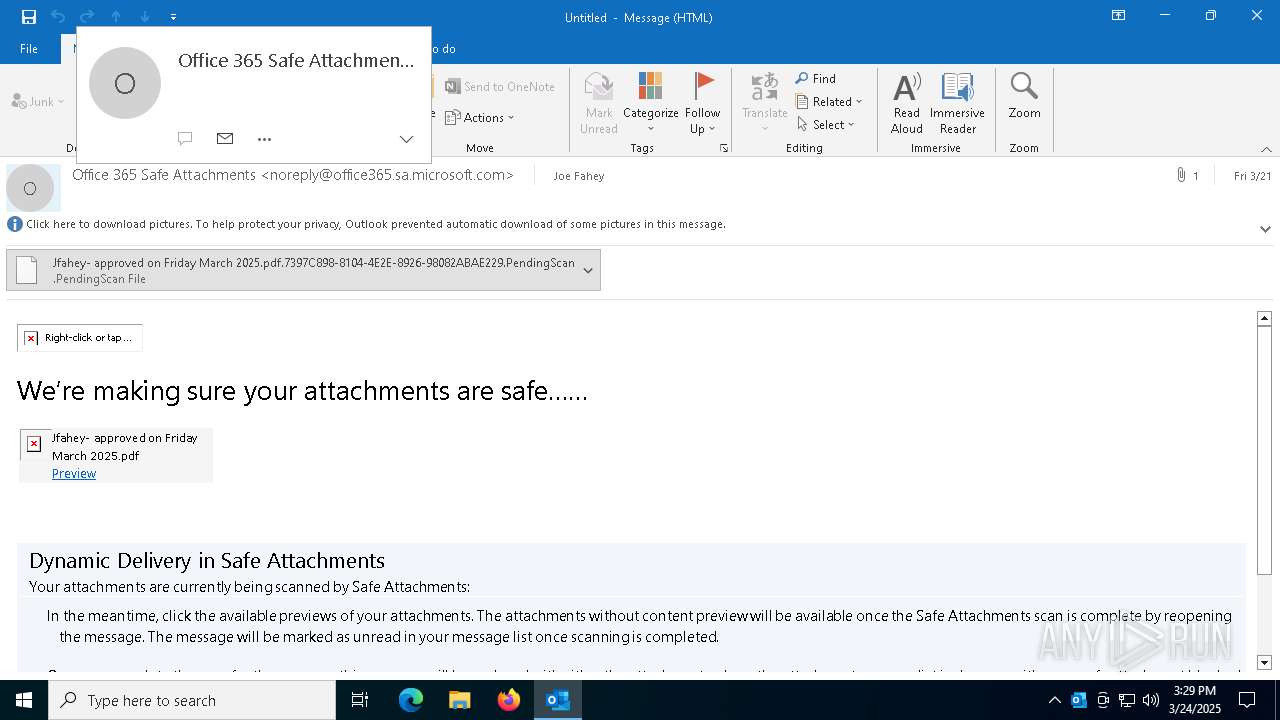The width and height of the screenshot is (1280, 720).
Task: Click Find in Editing group
Action: pos(816,78)
